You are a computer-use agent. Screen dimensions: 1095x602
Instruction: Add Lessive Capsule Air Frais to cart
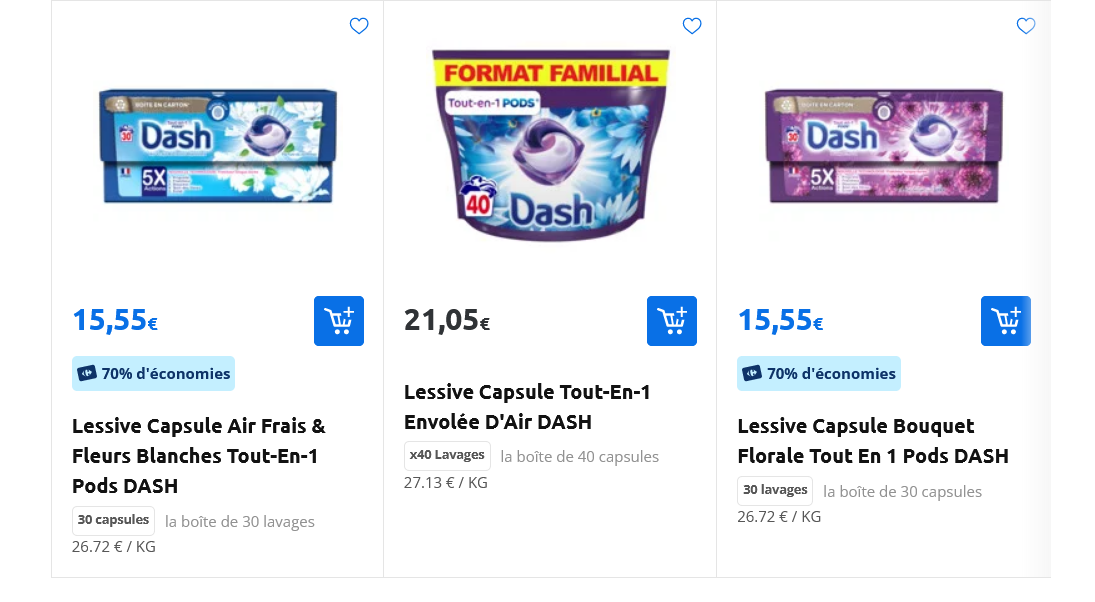point(339,321)
